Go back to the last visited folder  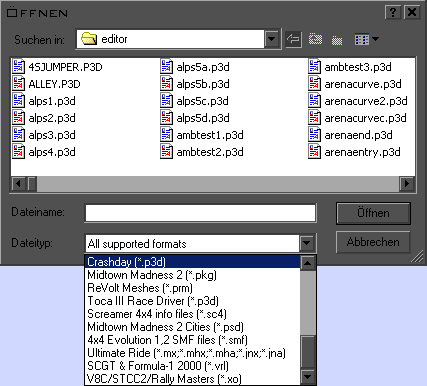point(293,39)
